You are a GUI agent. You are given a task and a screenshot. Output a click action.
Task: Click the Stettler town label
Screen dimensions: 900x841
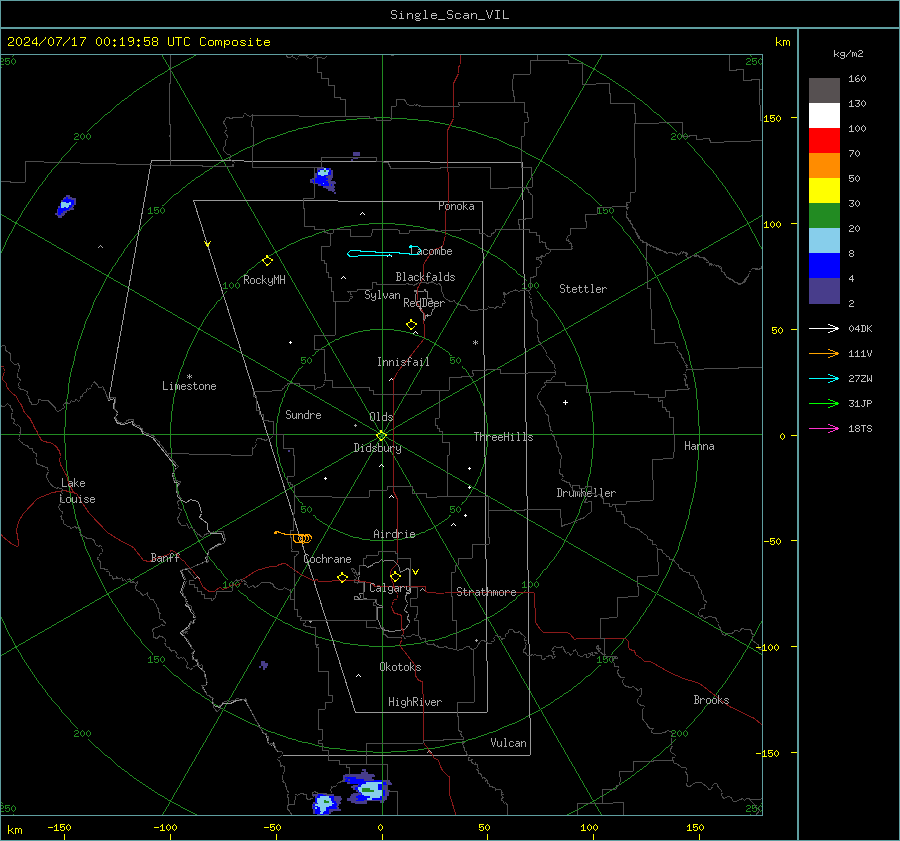click(x=583, y=289)
